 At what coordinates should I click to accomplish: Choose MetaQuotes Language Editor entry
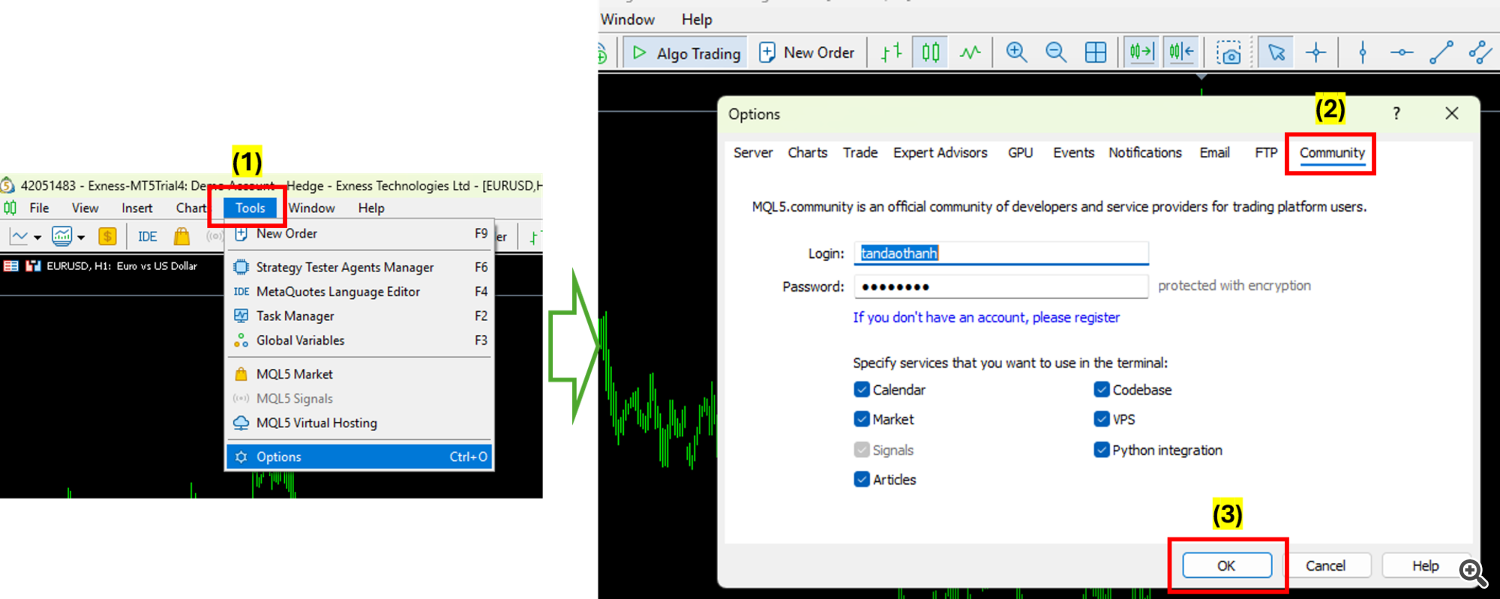pos(360,291)
